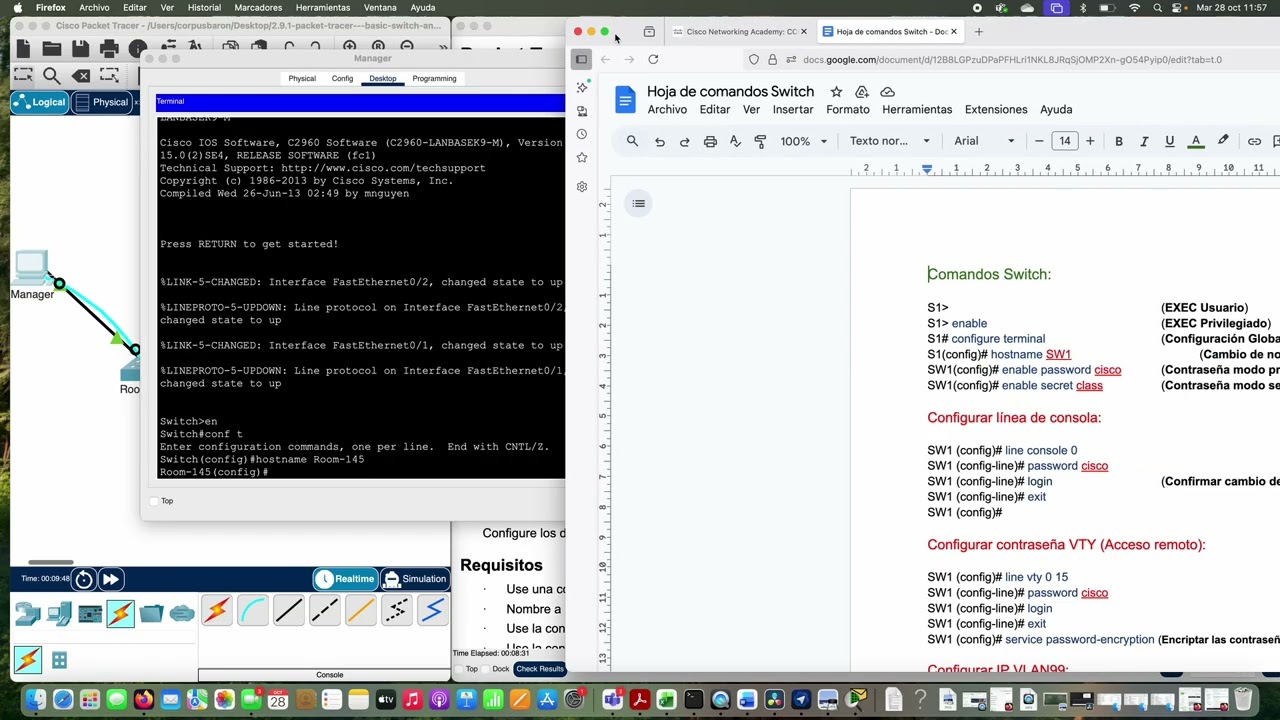Image resolution: width=1280 pixels, height=720 pixels.
Task: Open the paragraph style Texto normal dropdown
Action: pyautogui.click(x=889, y=141)
